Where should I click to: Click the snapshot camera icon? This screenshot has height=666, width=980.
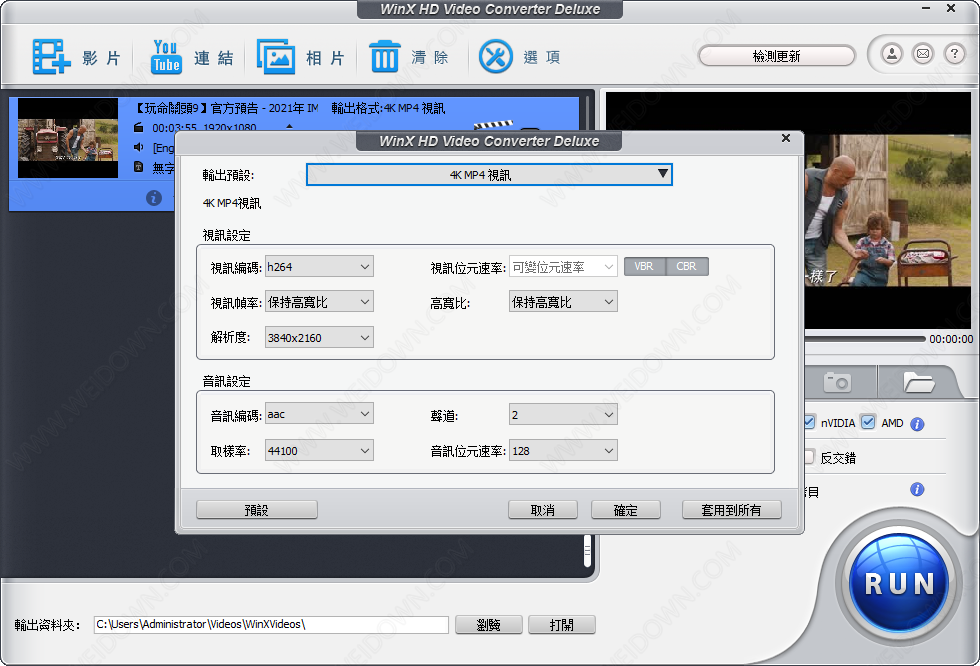point(838,381)
